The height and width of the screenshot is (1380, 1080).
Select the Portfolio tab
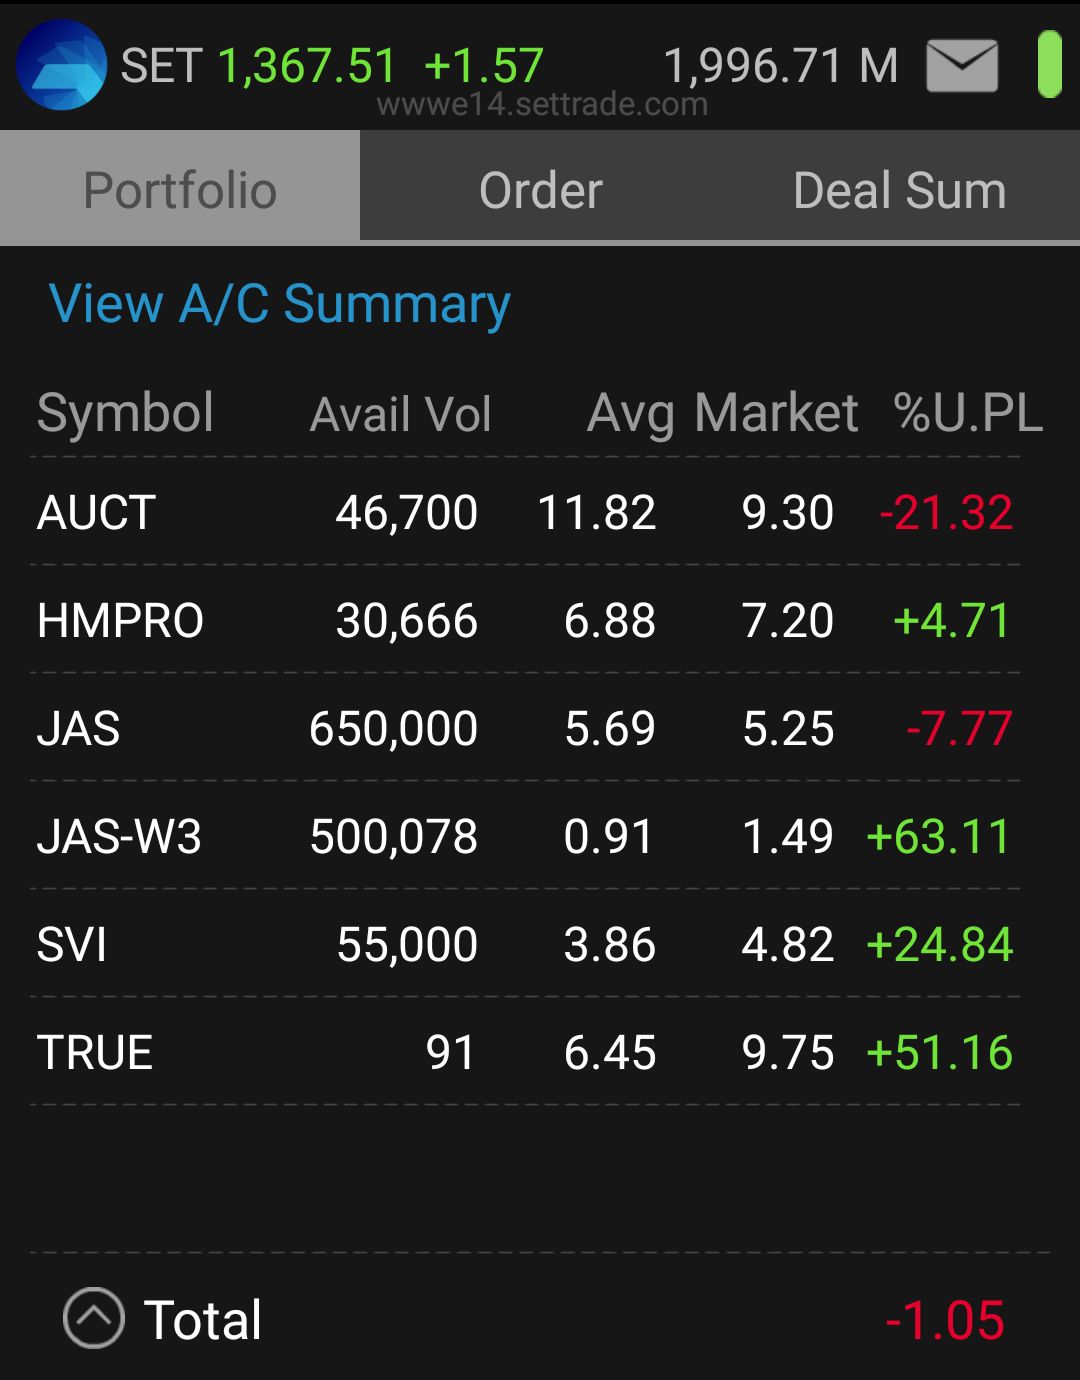(180, 189)
